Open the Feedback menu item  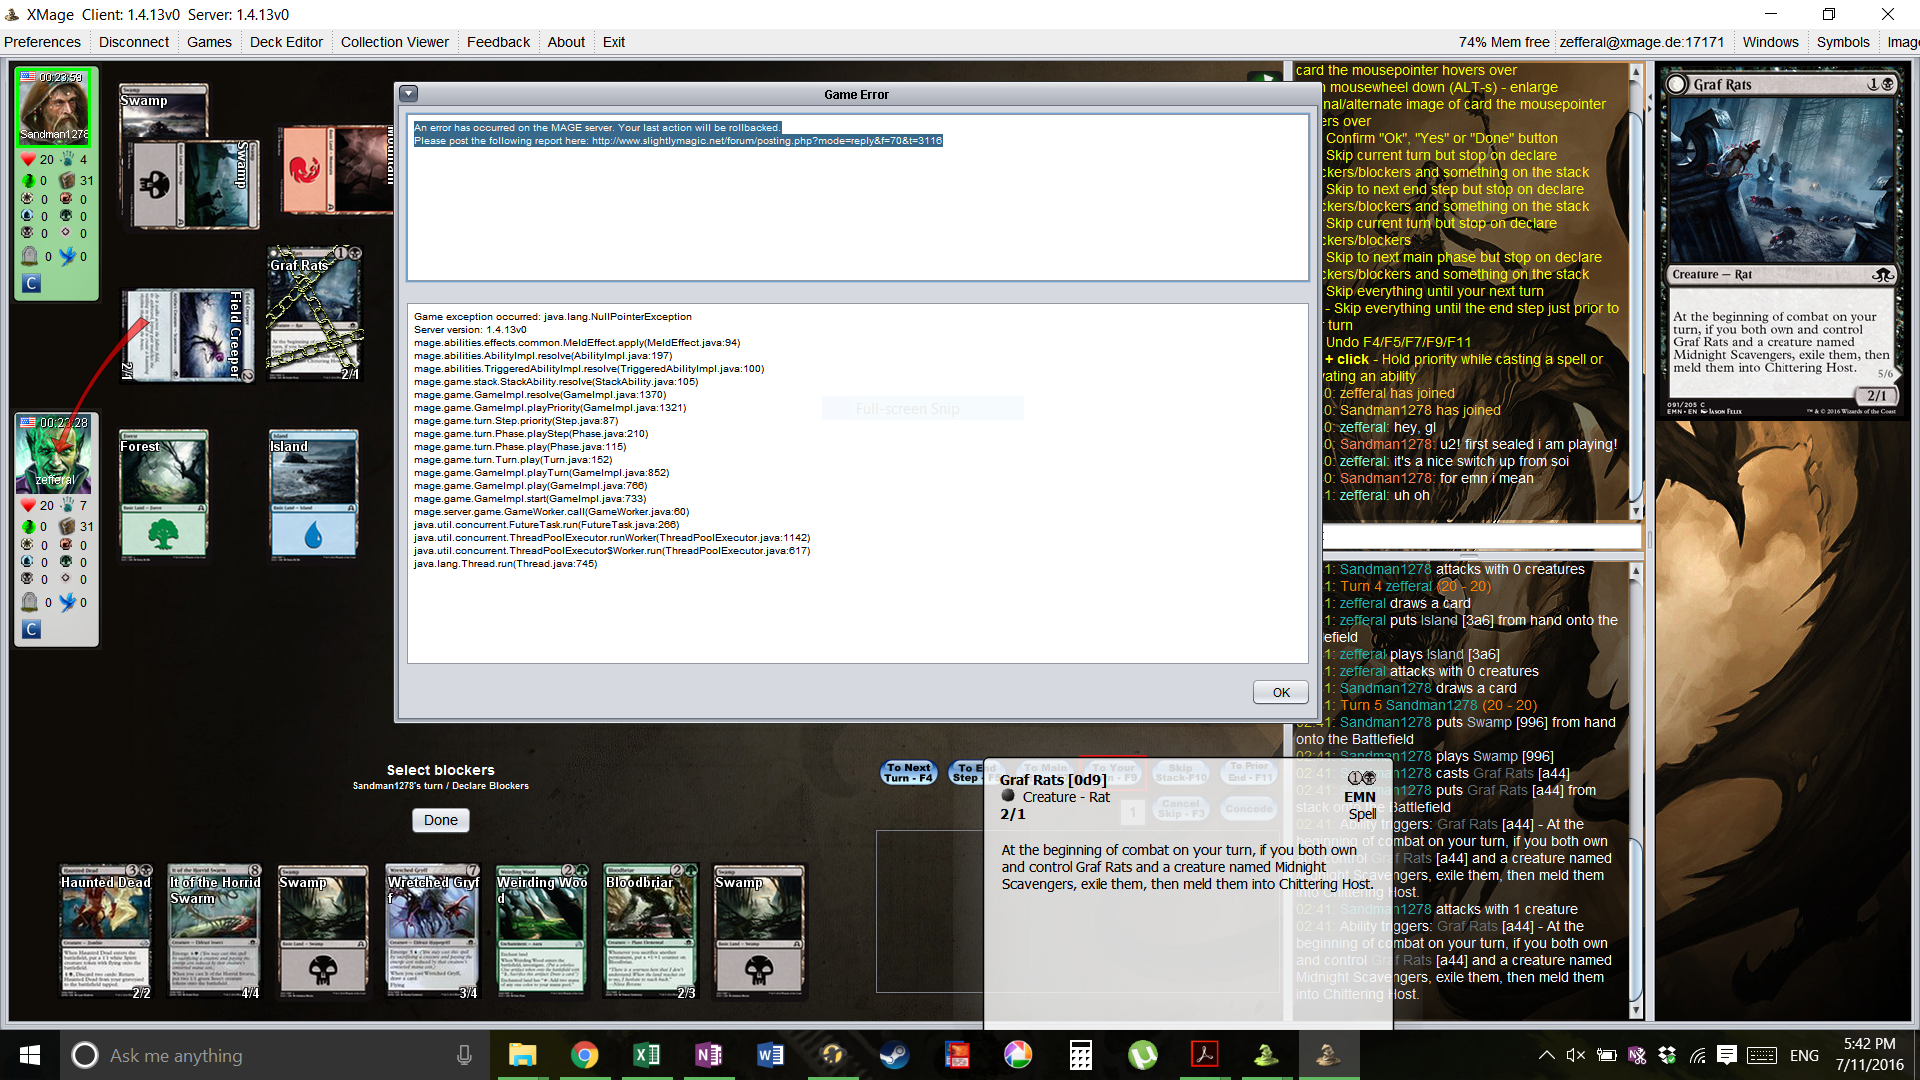click(498, 42)
